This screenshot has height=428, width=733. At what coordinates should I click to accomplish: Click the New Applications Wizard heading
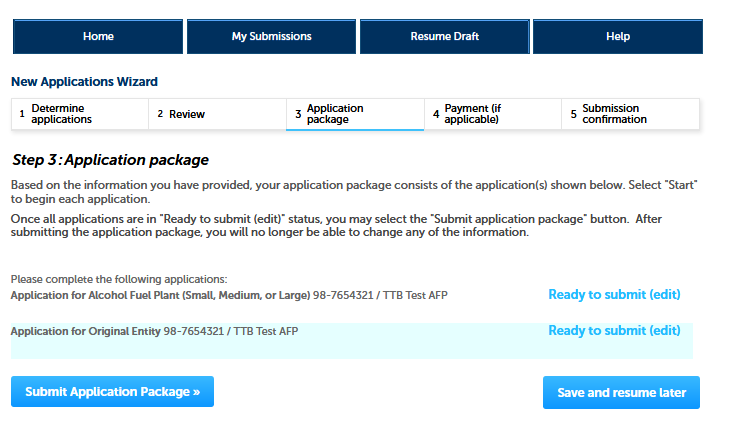pos(84,82)
